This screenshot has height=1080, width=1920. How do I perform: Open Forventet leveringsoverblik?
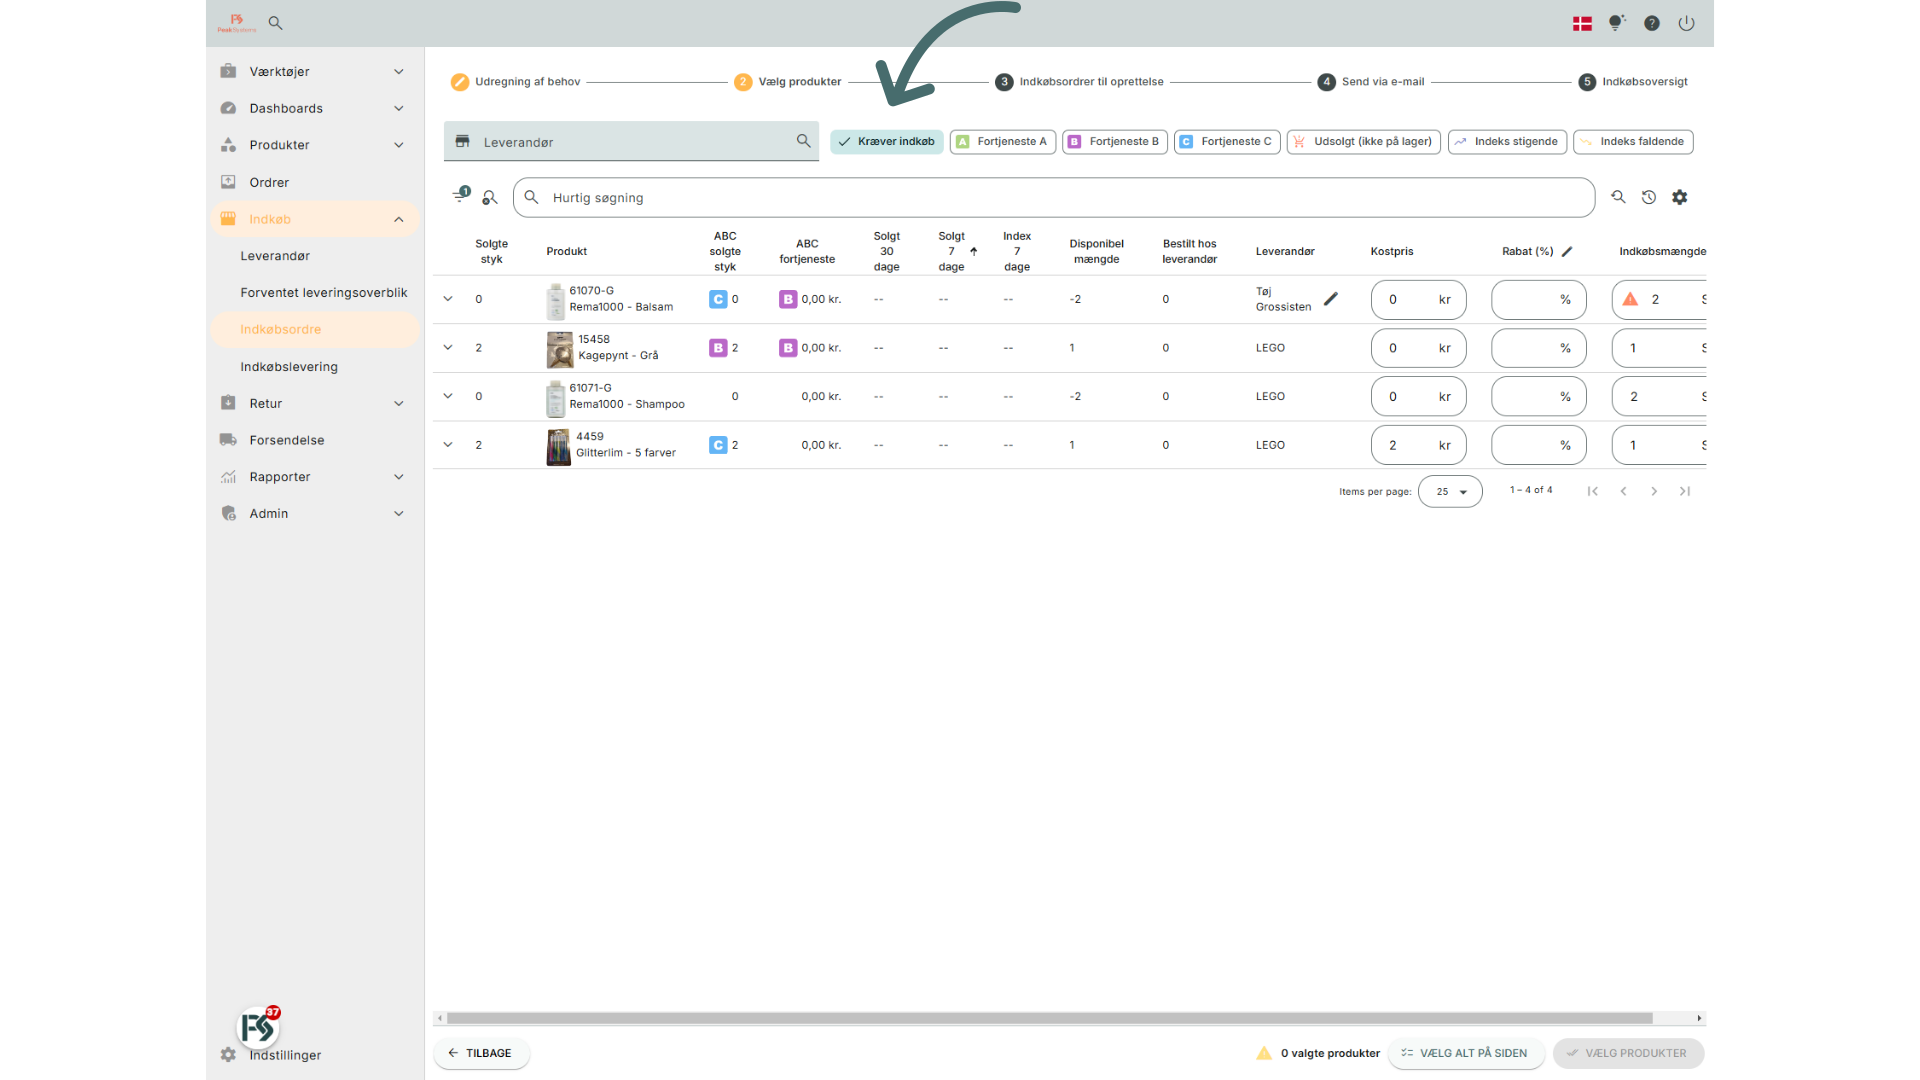pos(314,293)
